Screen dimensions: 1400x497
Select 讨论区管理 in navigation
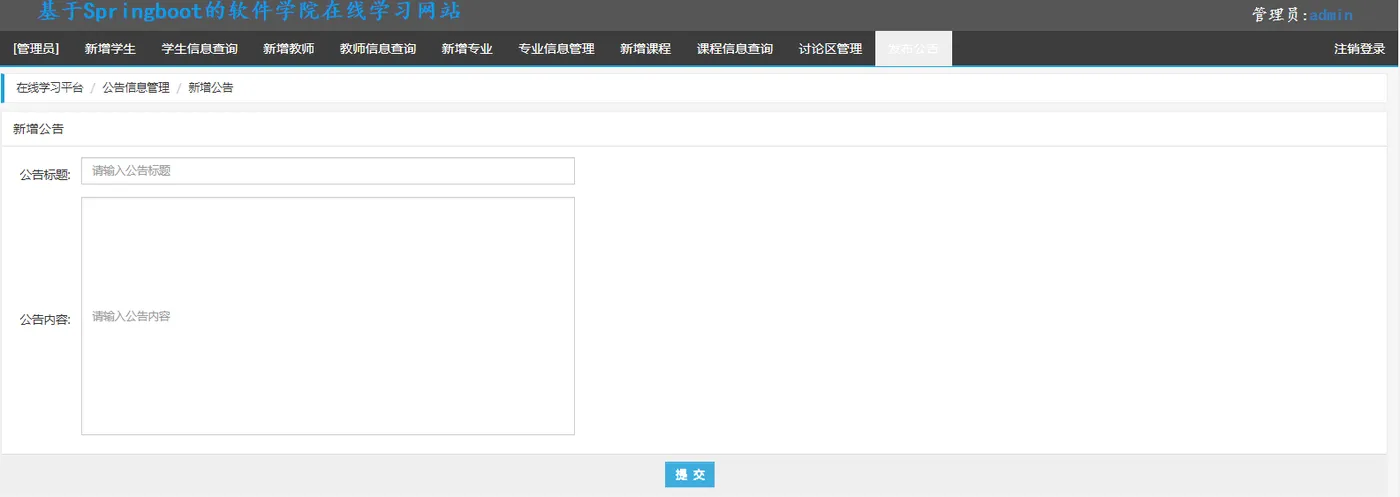coord(830,49)
